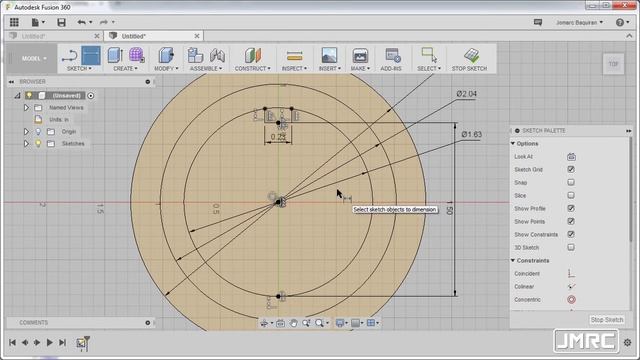Click the Redo arrow
The height and width of the screenshot is (360, 640).
coord(104,22)
